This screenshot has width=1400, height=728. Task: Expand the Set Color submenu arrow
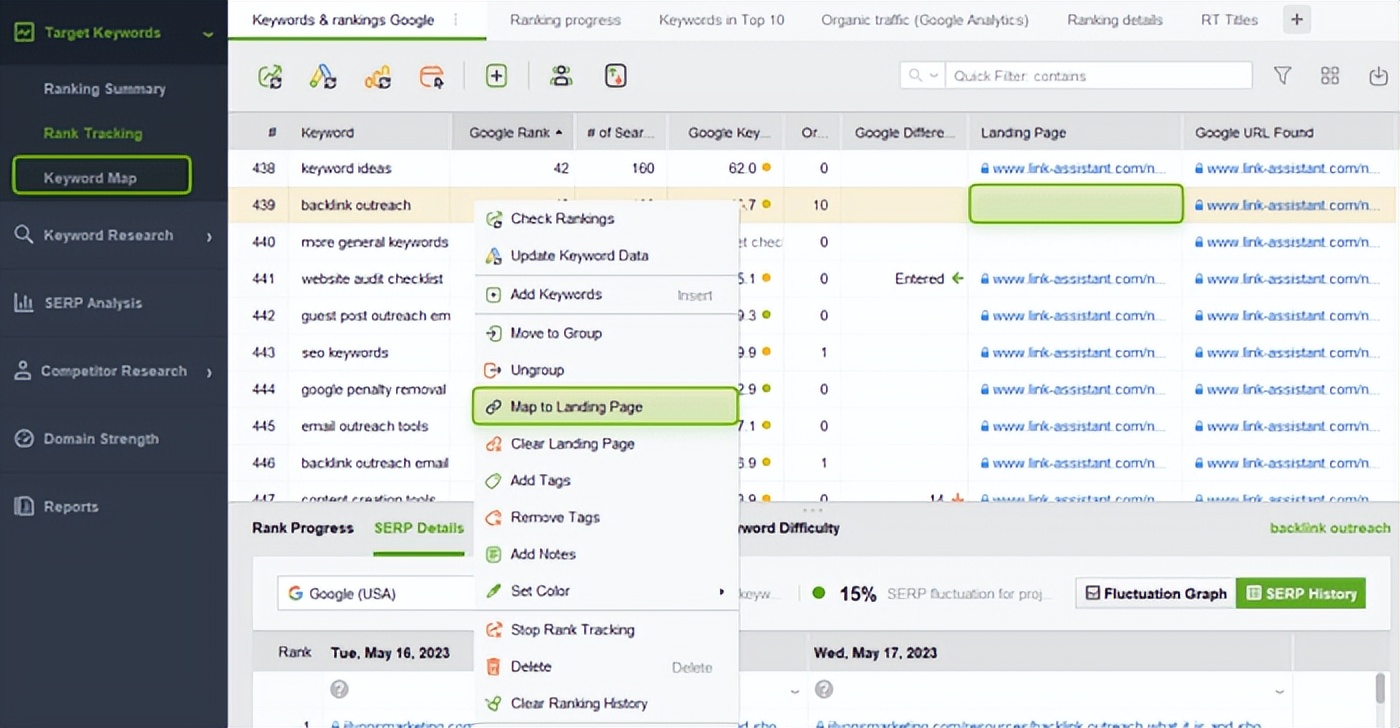[x=721, y=592]
